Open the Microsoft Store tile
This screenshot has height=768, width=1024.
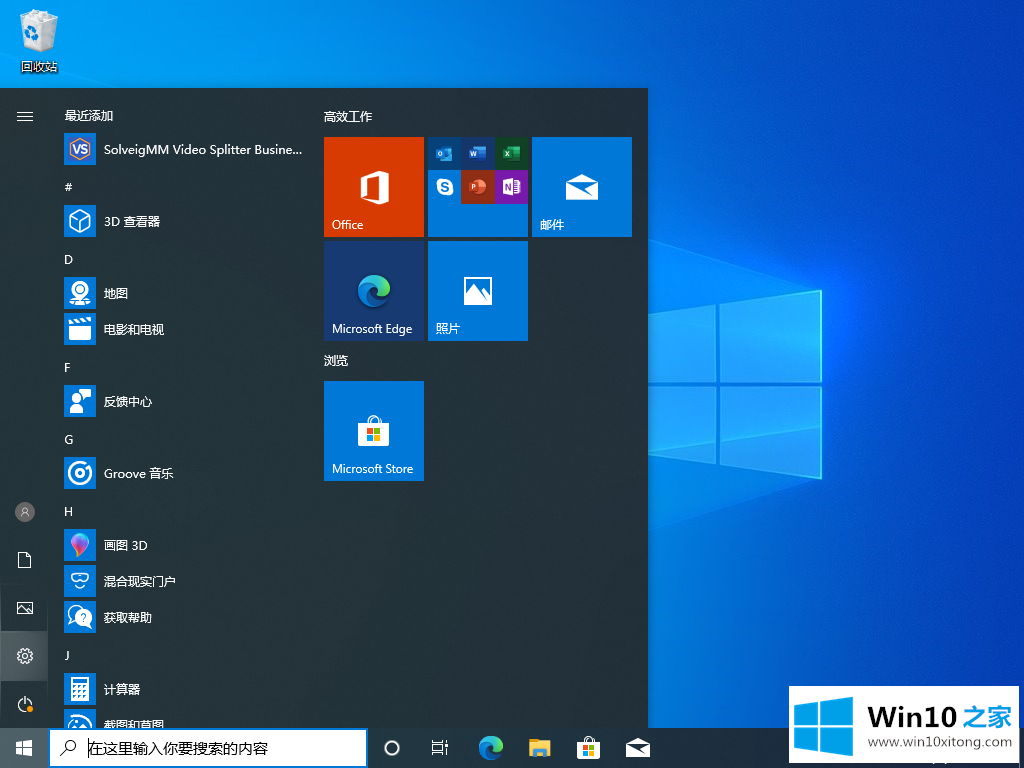click(374, 431)
